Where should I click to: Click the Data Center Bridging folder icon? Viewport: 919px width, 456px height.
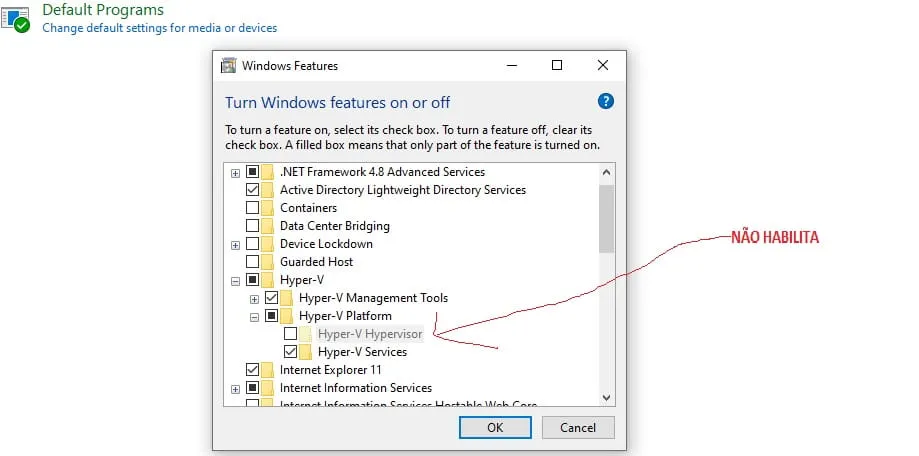pyautogui.click(x=267, y=226)
